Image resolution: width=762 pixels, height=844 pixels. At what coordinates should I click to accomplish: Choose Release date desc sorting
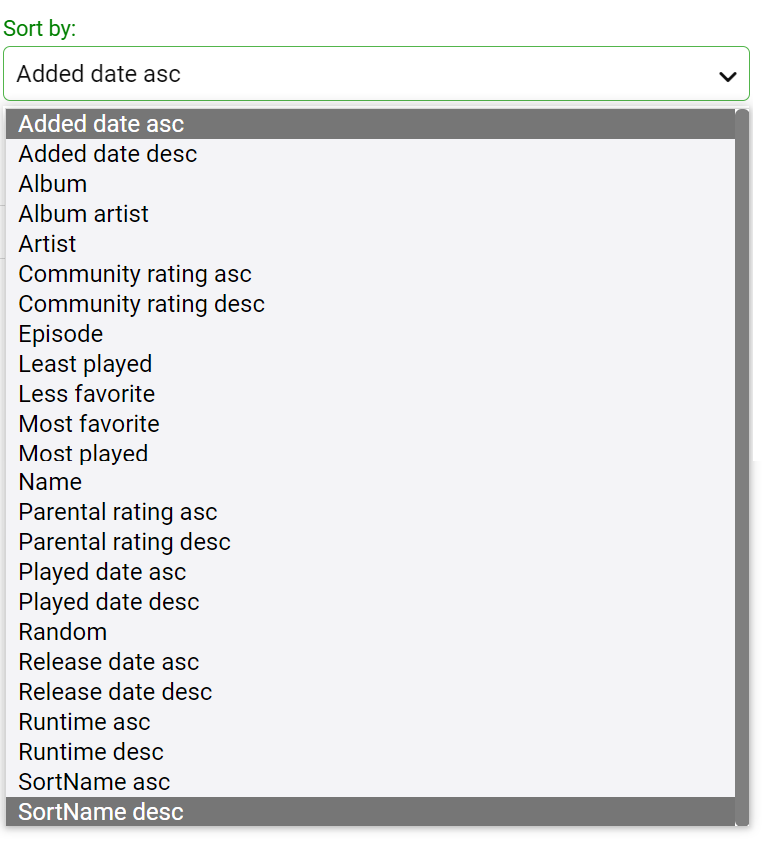[116, 692]
